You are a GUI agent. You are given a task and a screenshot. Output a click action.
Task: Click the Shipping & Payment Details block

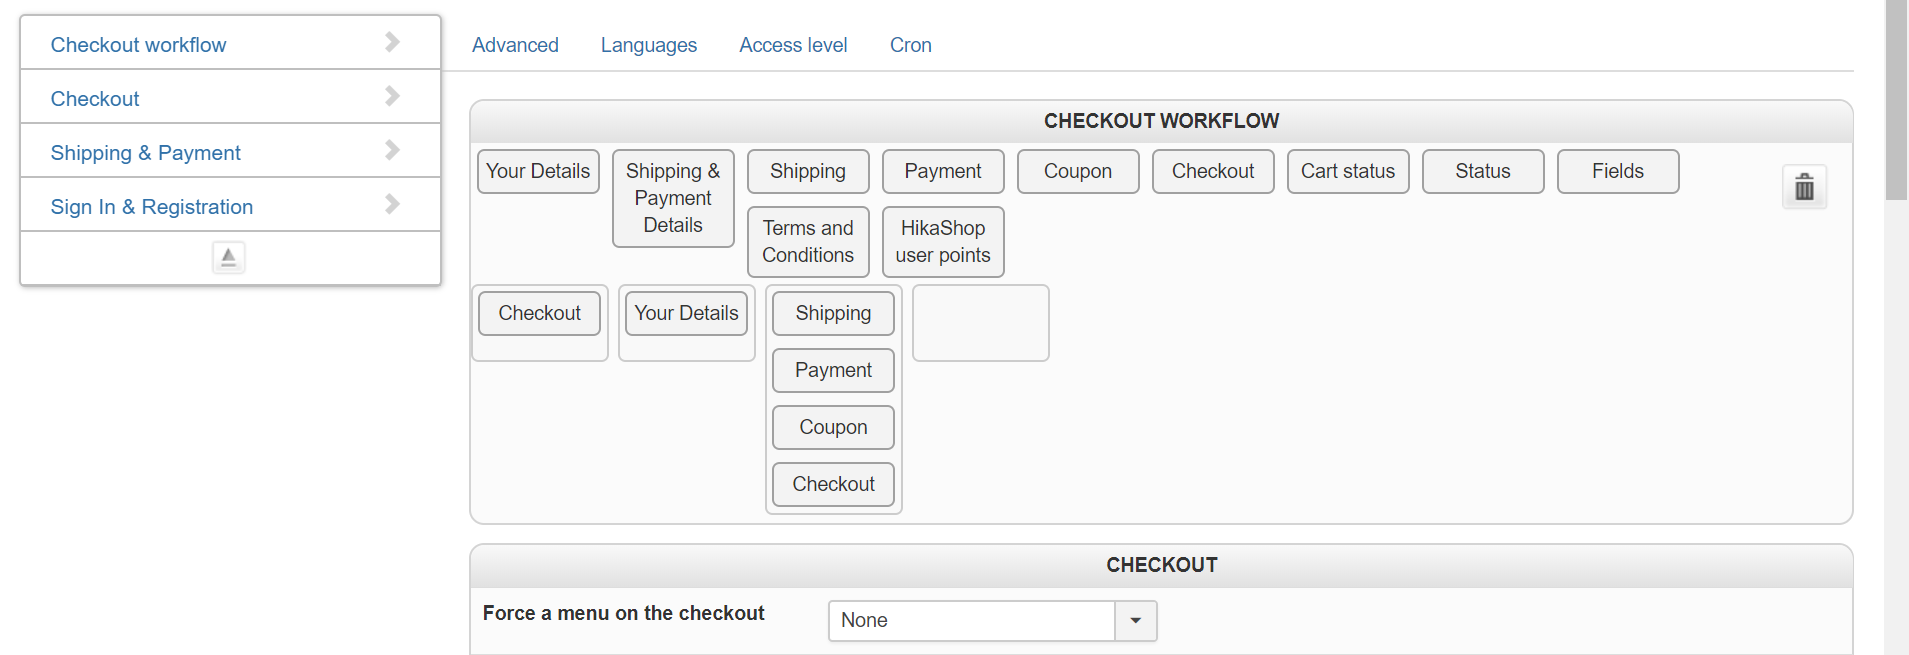coord(673,198)
